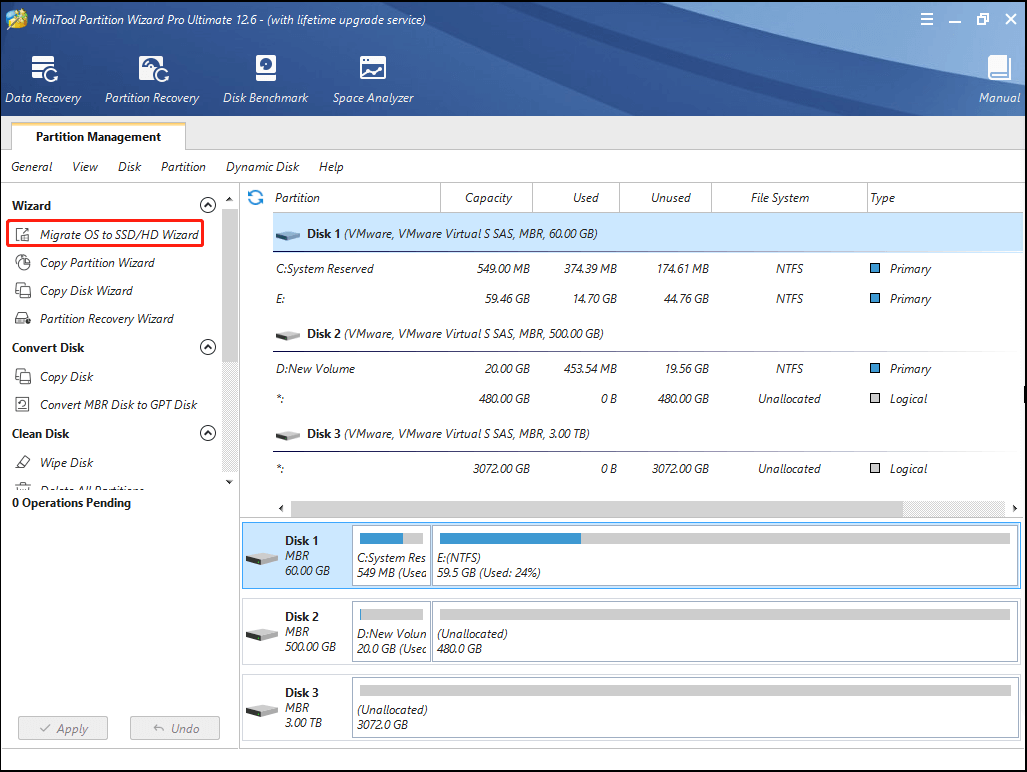The width and height of the screenshot is (1027, 772).
Task: Click Primary color square in E: row
Action: point(874,298)
